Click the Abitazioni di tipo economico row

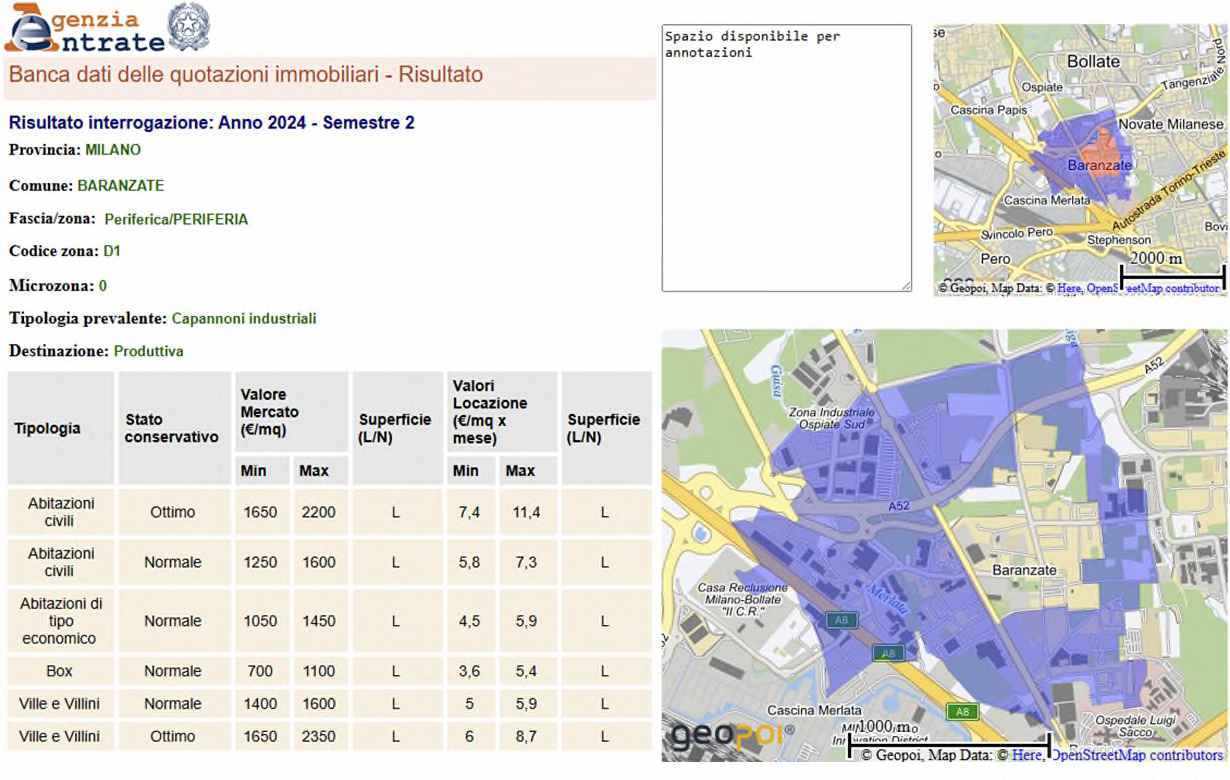coord(59,621)
